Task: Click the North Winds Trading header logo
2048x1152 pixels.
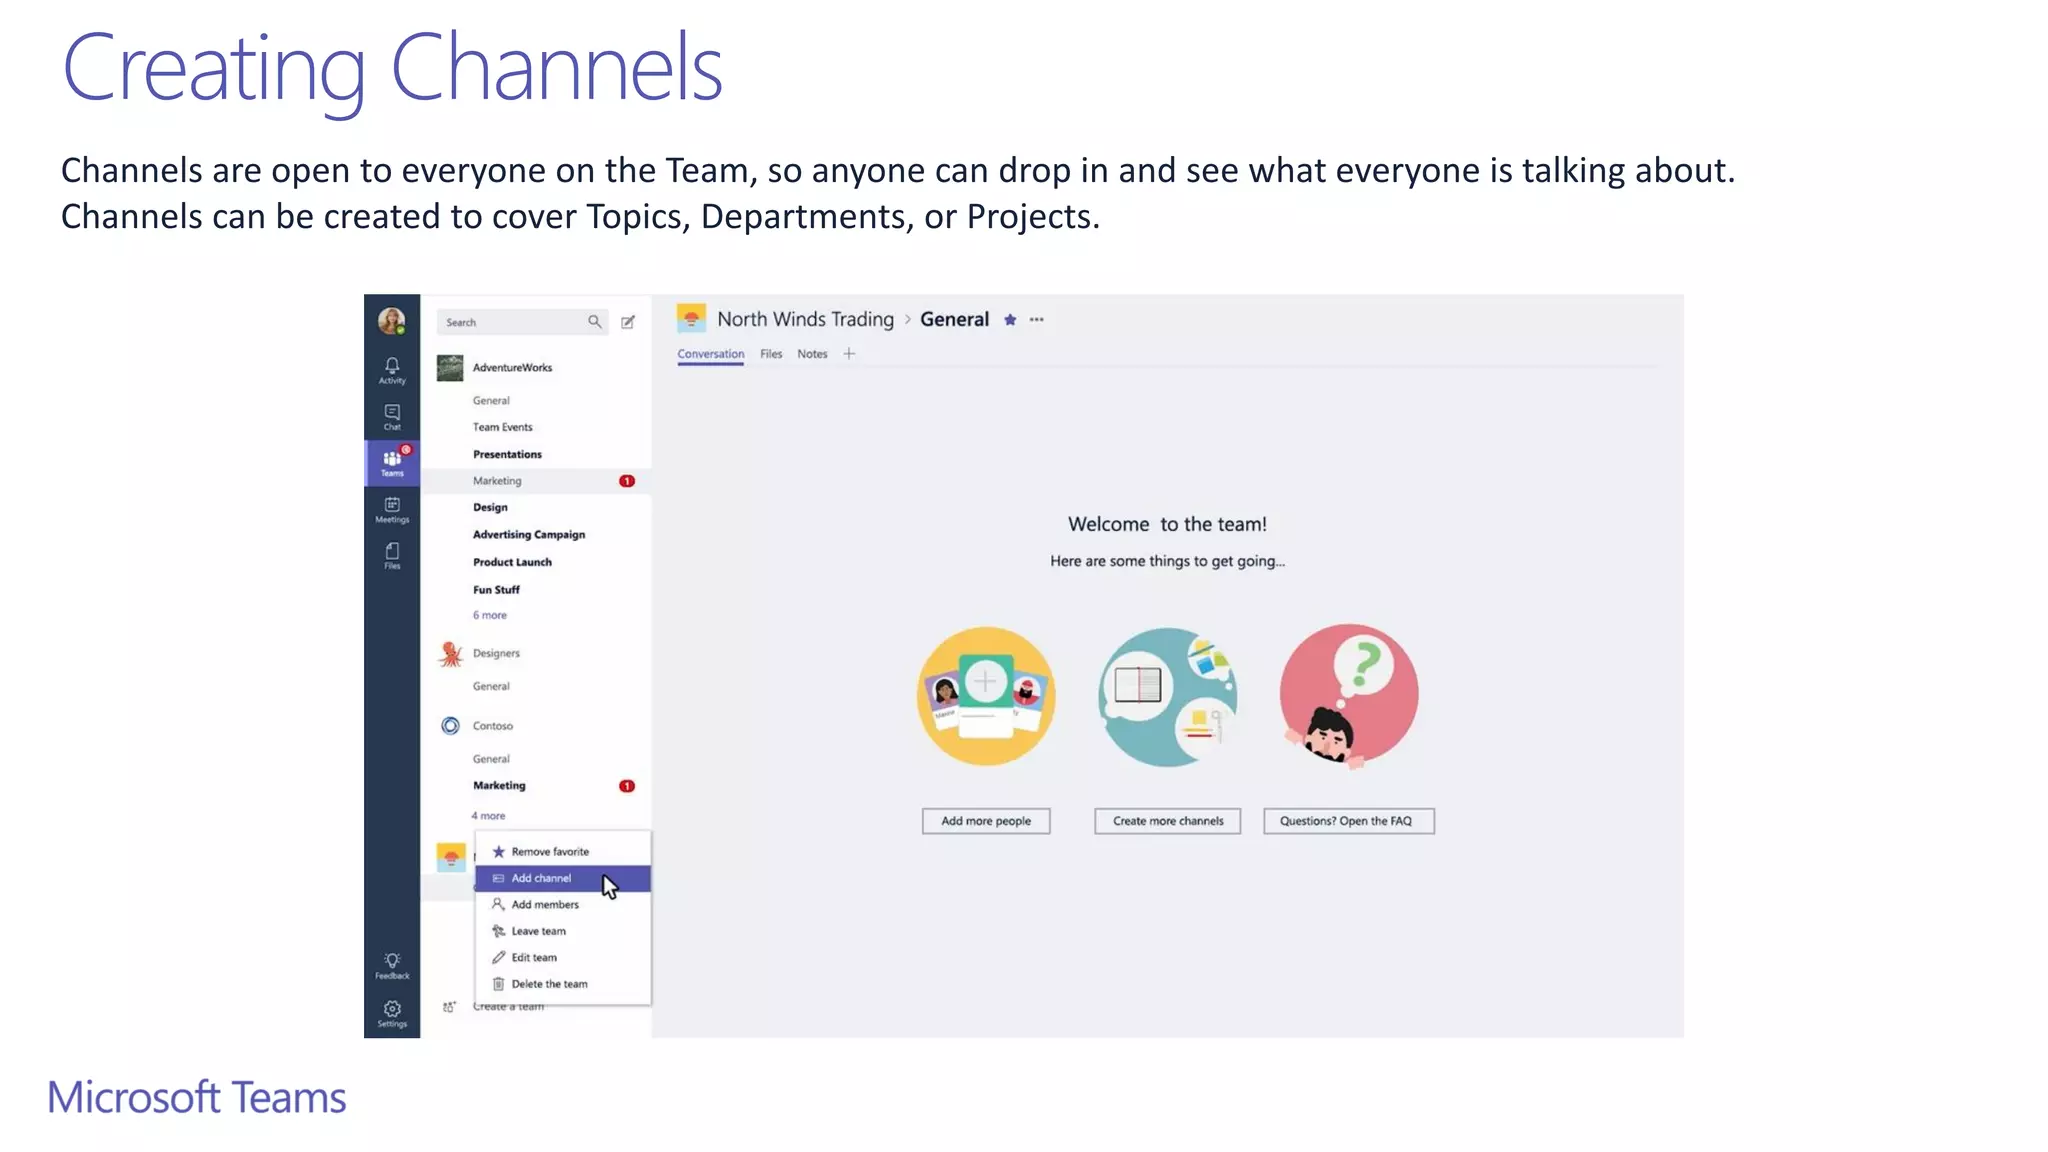Action: 691,319
